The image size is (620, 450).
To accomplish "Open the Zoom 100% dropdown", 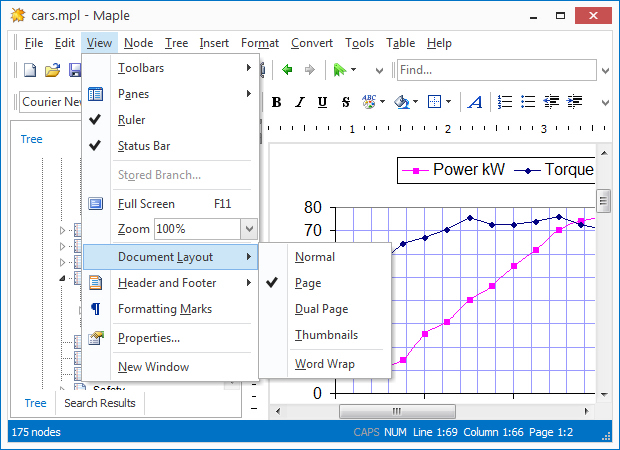I will [248, 229].
